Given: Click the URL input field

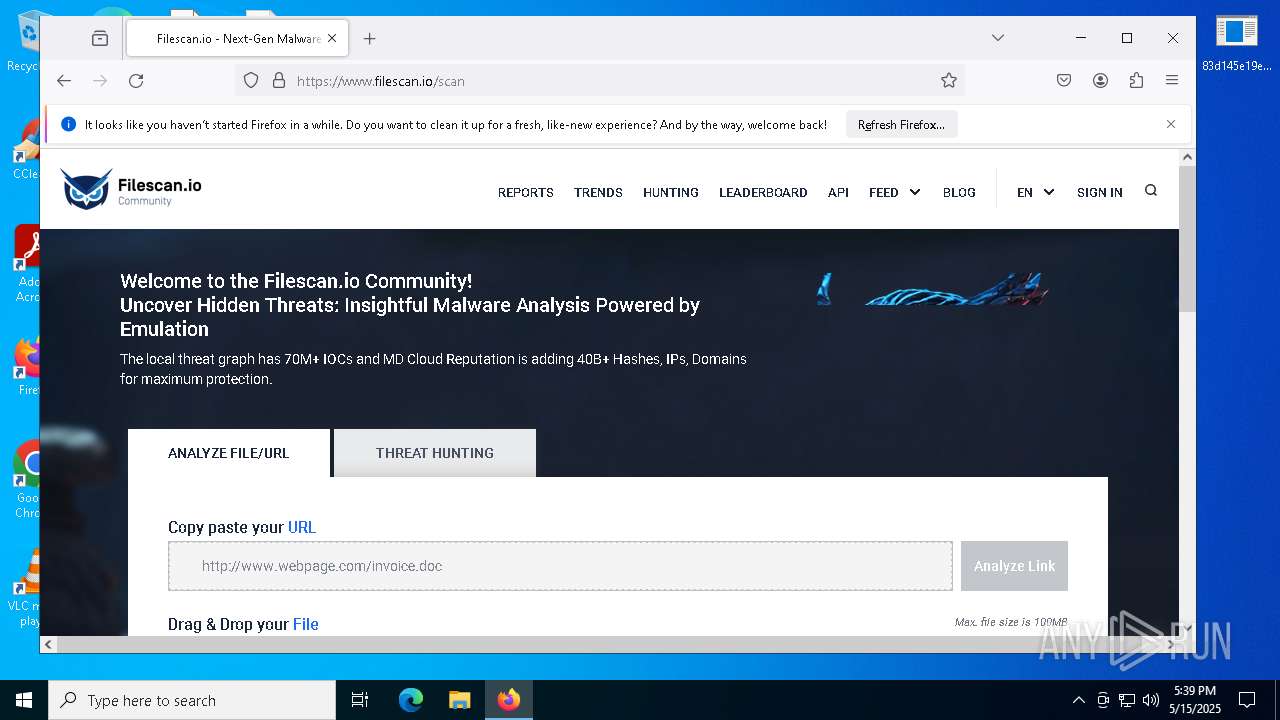Looking at the screenshot, I should (560, 566).
